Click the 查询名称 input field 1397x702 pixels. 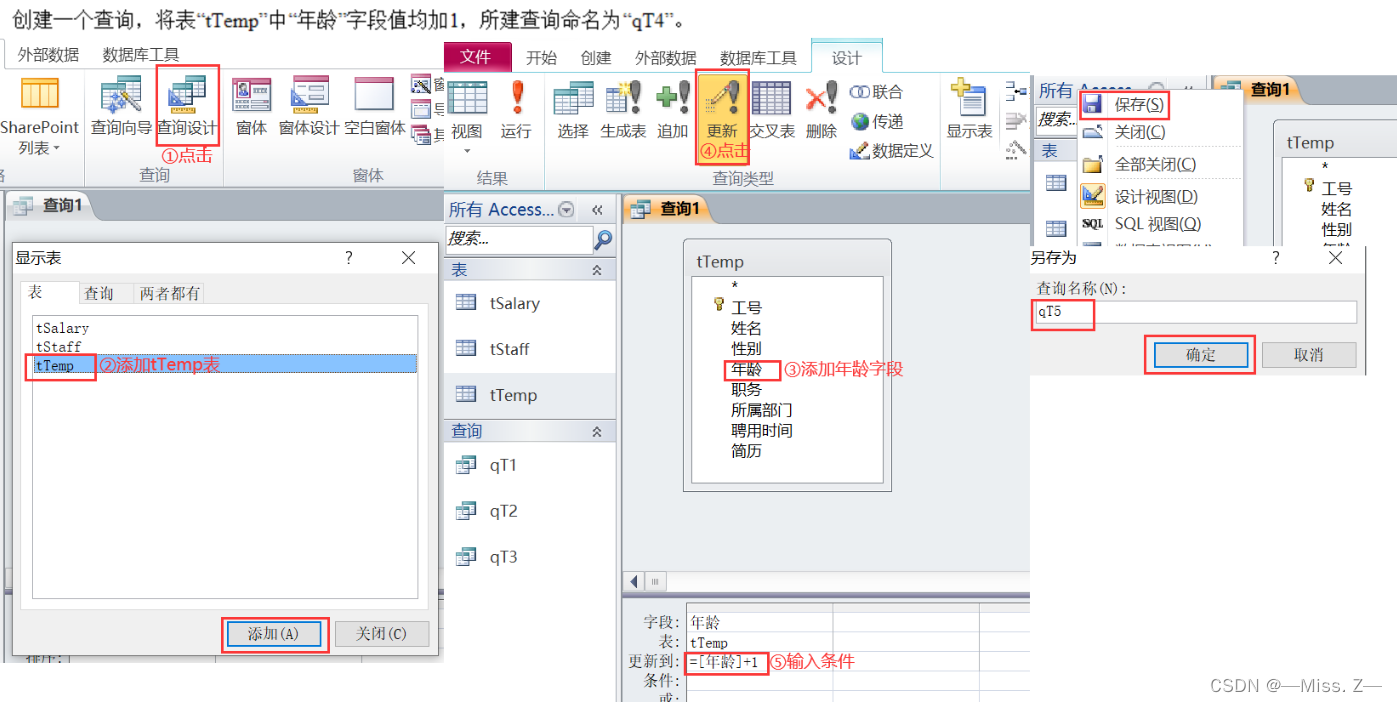point(1195,312)
